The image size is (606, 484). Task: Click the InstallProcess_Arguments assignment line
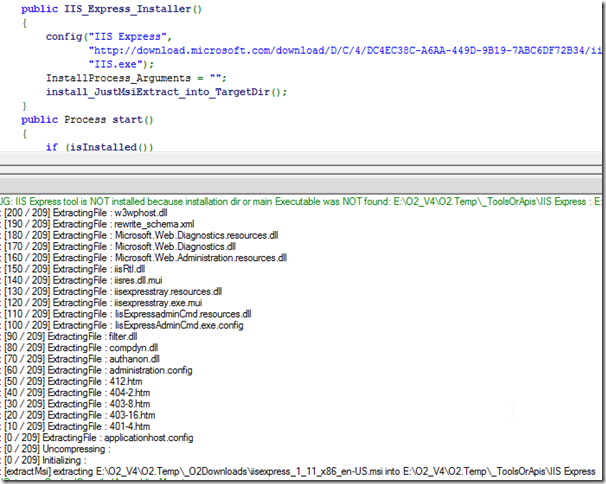pos(136,78)
